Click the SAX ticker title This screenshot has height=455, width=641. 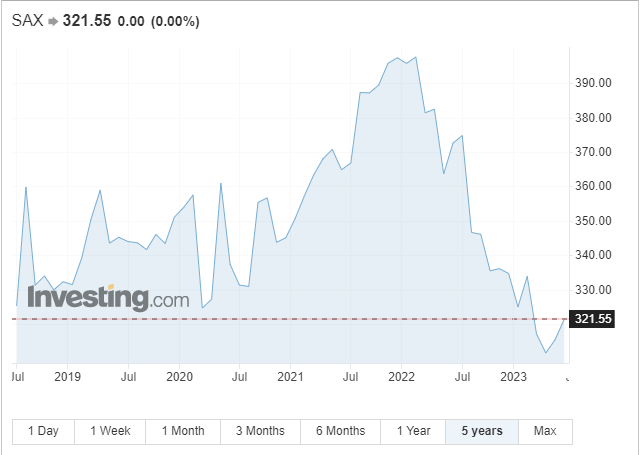(x=27, y=22)
